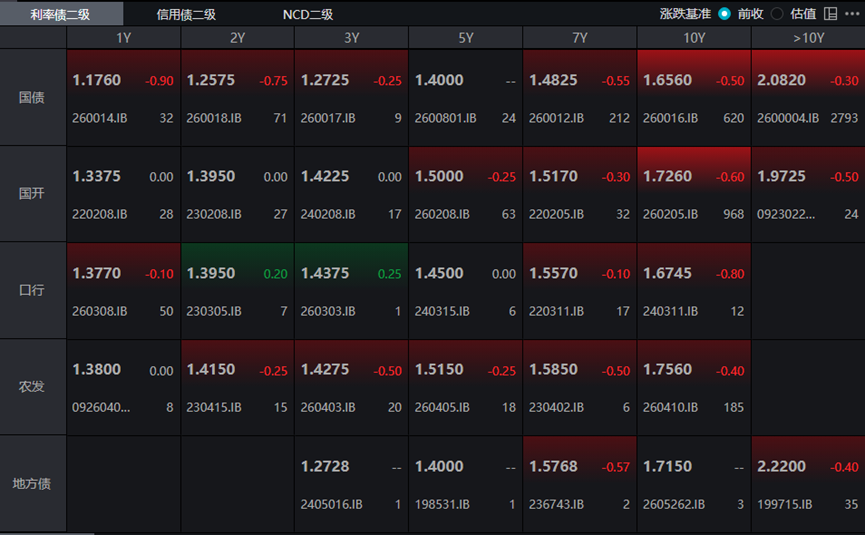Click the 2Y column header
Screen dimensions: 865x535
pos(238,38)
